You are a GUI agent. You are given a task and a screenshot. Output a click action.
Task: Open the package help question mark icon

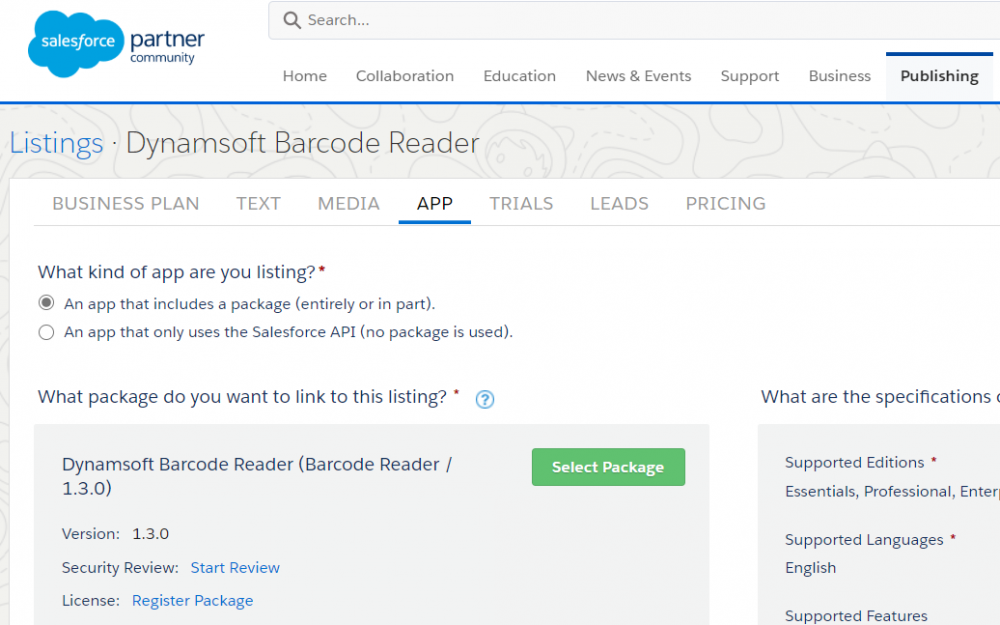(x=485, y=399)
